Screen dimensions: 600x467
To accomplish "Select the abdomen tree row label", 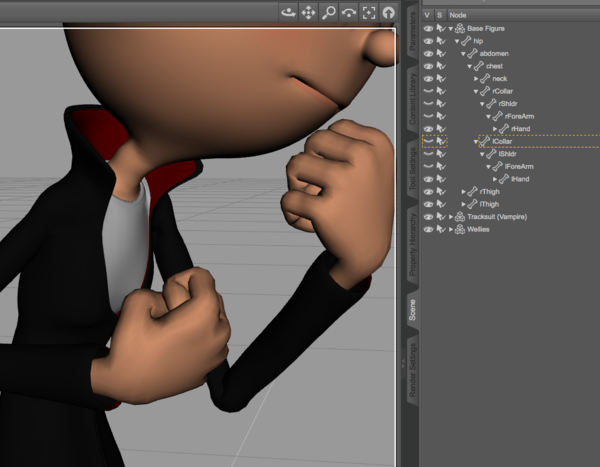I will 494,54.
